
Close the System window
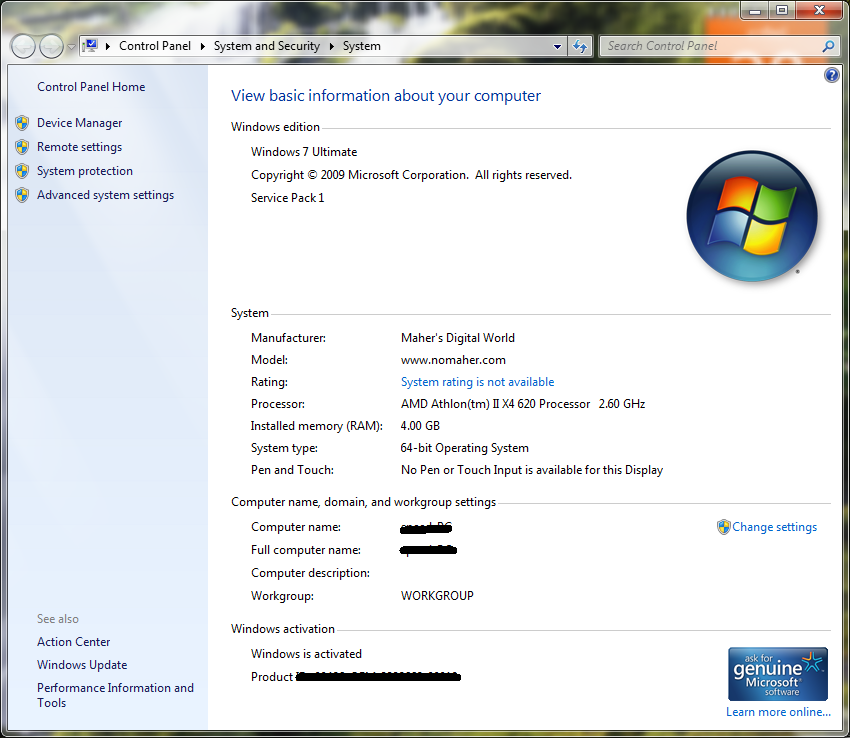(819, 10)
